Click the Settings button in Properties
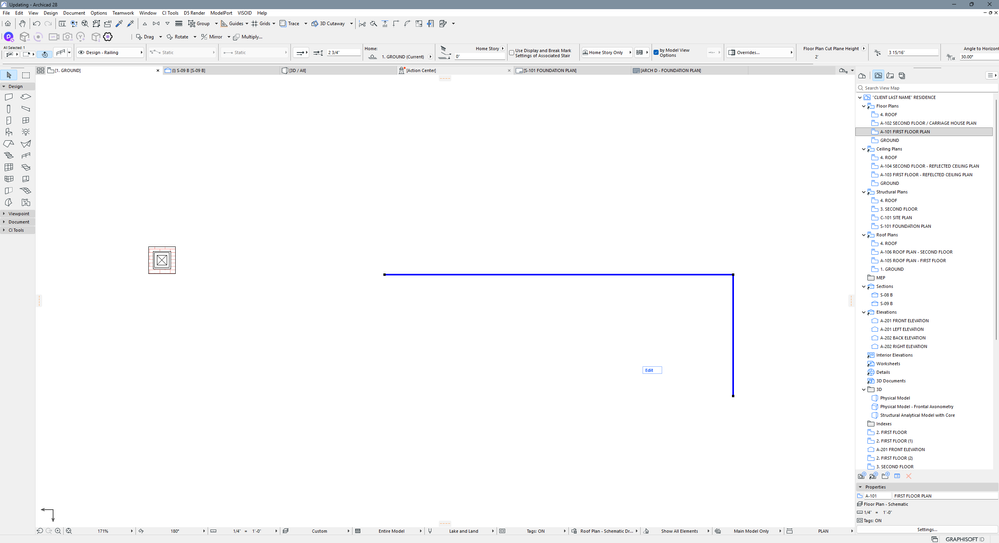Image resolution: width=999 pixels, height=543 pixels. coord(927,530)
